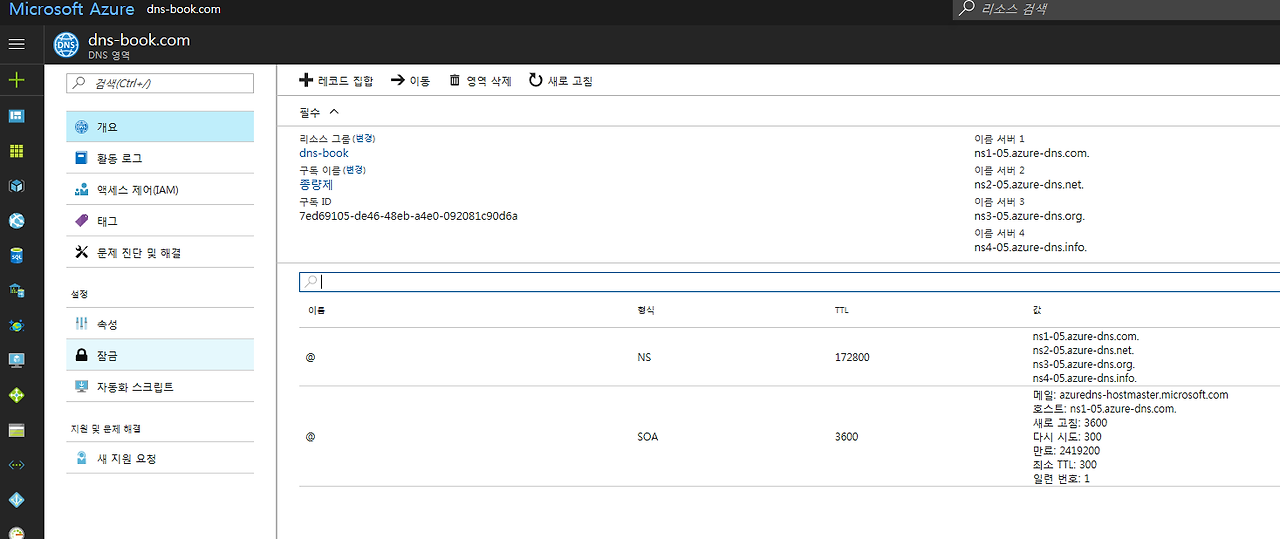The image size is (1280, 539).
Task: Open Storage accounts icon in sidebar
Action: click(16, 430)
